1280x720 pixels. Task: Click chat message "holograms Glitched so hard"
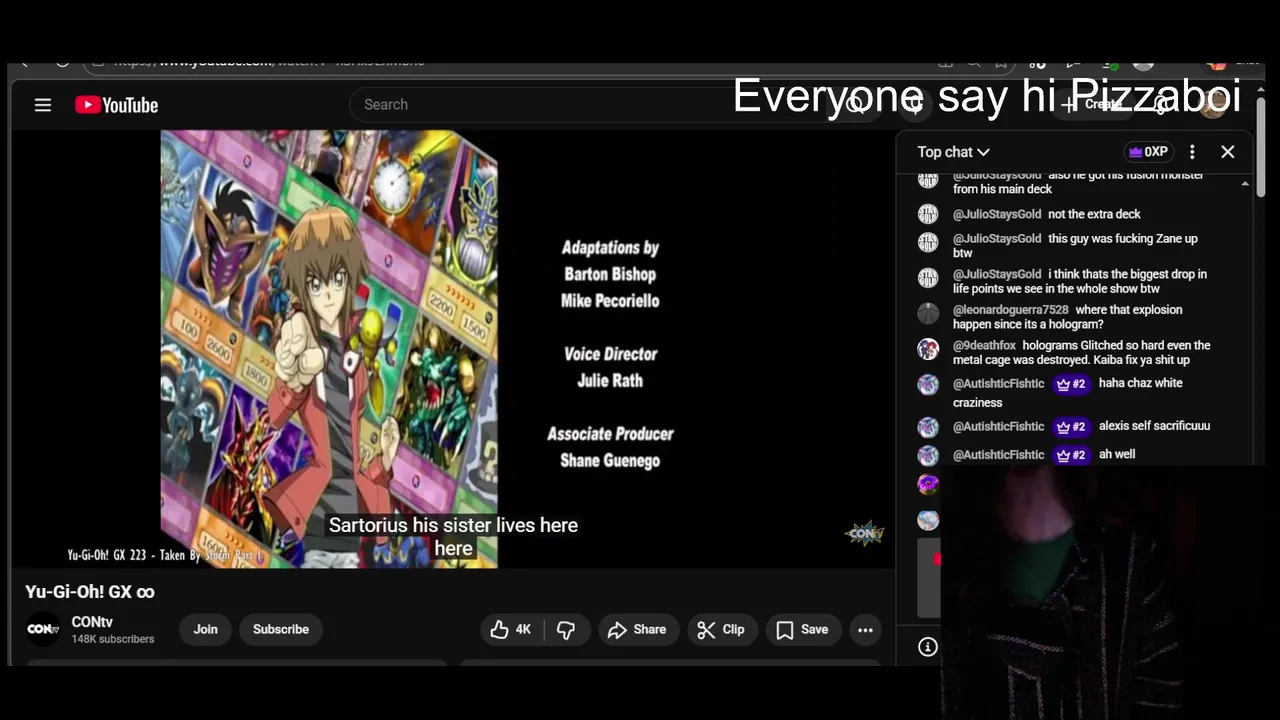click(1082, 353)
